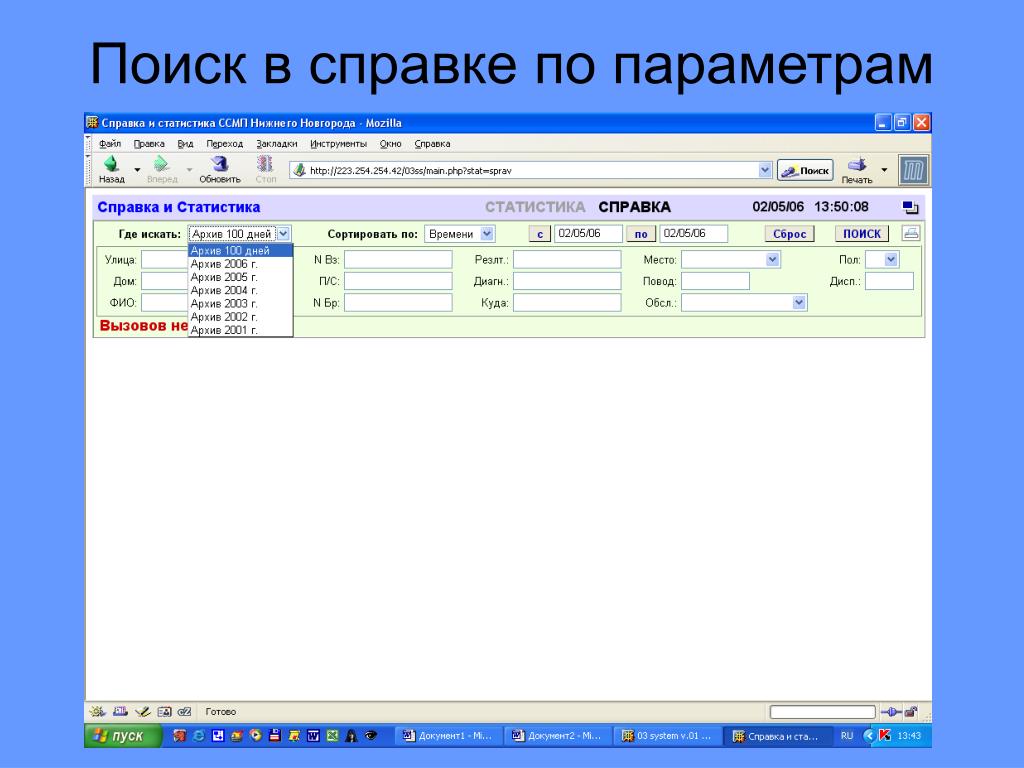Image resolution: width=1024 pixels, height=768 pixels.
Task: Expand the Место dropdown
Action: pyautogui.click(x=731, y=259)
